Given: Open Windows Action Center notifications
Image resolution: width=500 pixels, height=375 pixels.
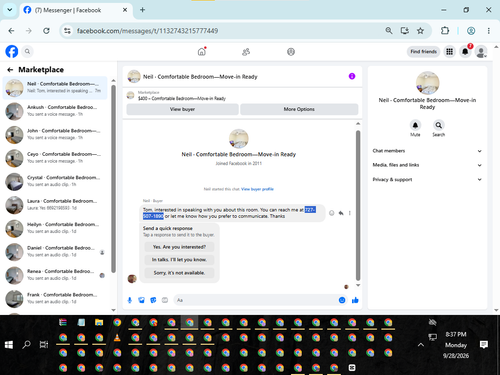Looking at the screenshot, I should click(x=484, y=345).
